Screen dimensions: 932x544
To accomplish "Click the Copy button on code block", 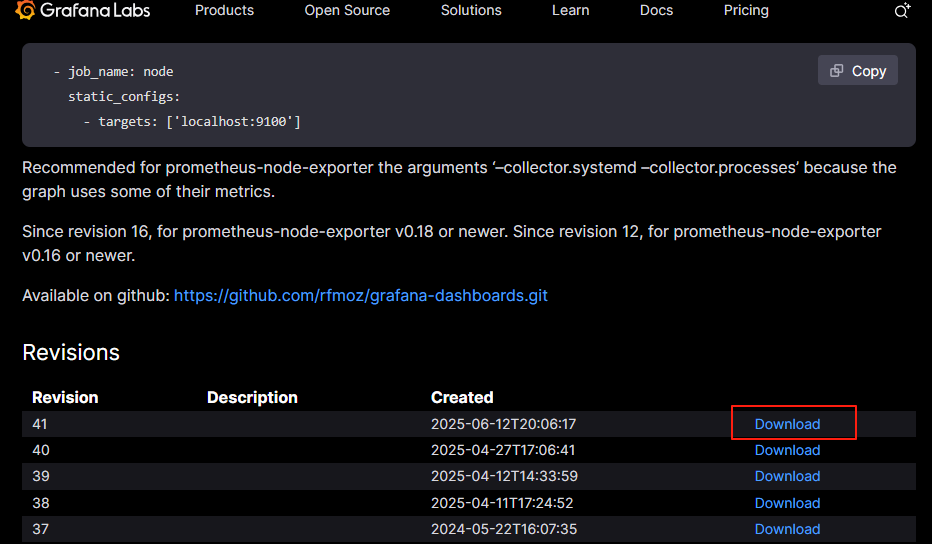I will click(x=858, y=71).
